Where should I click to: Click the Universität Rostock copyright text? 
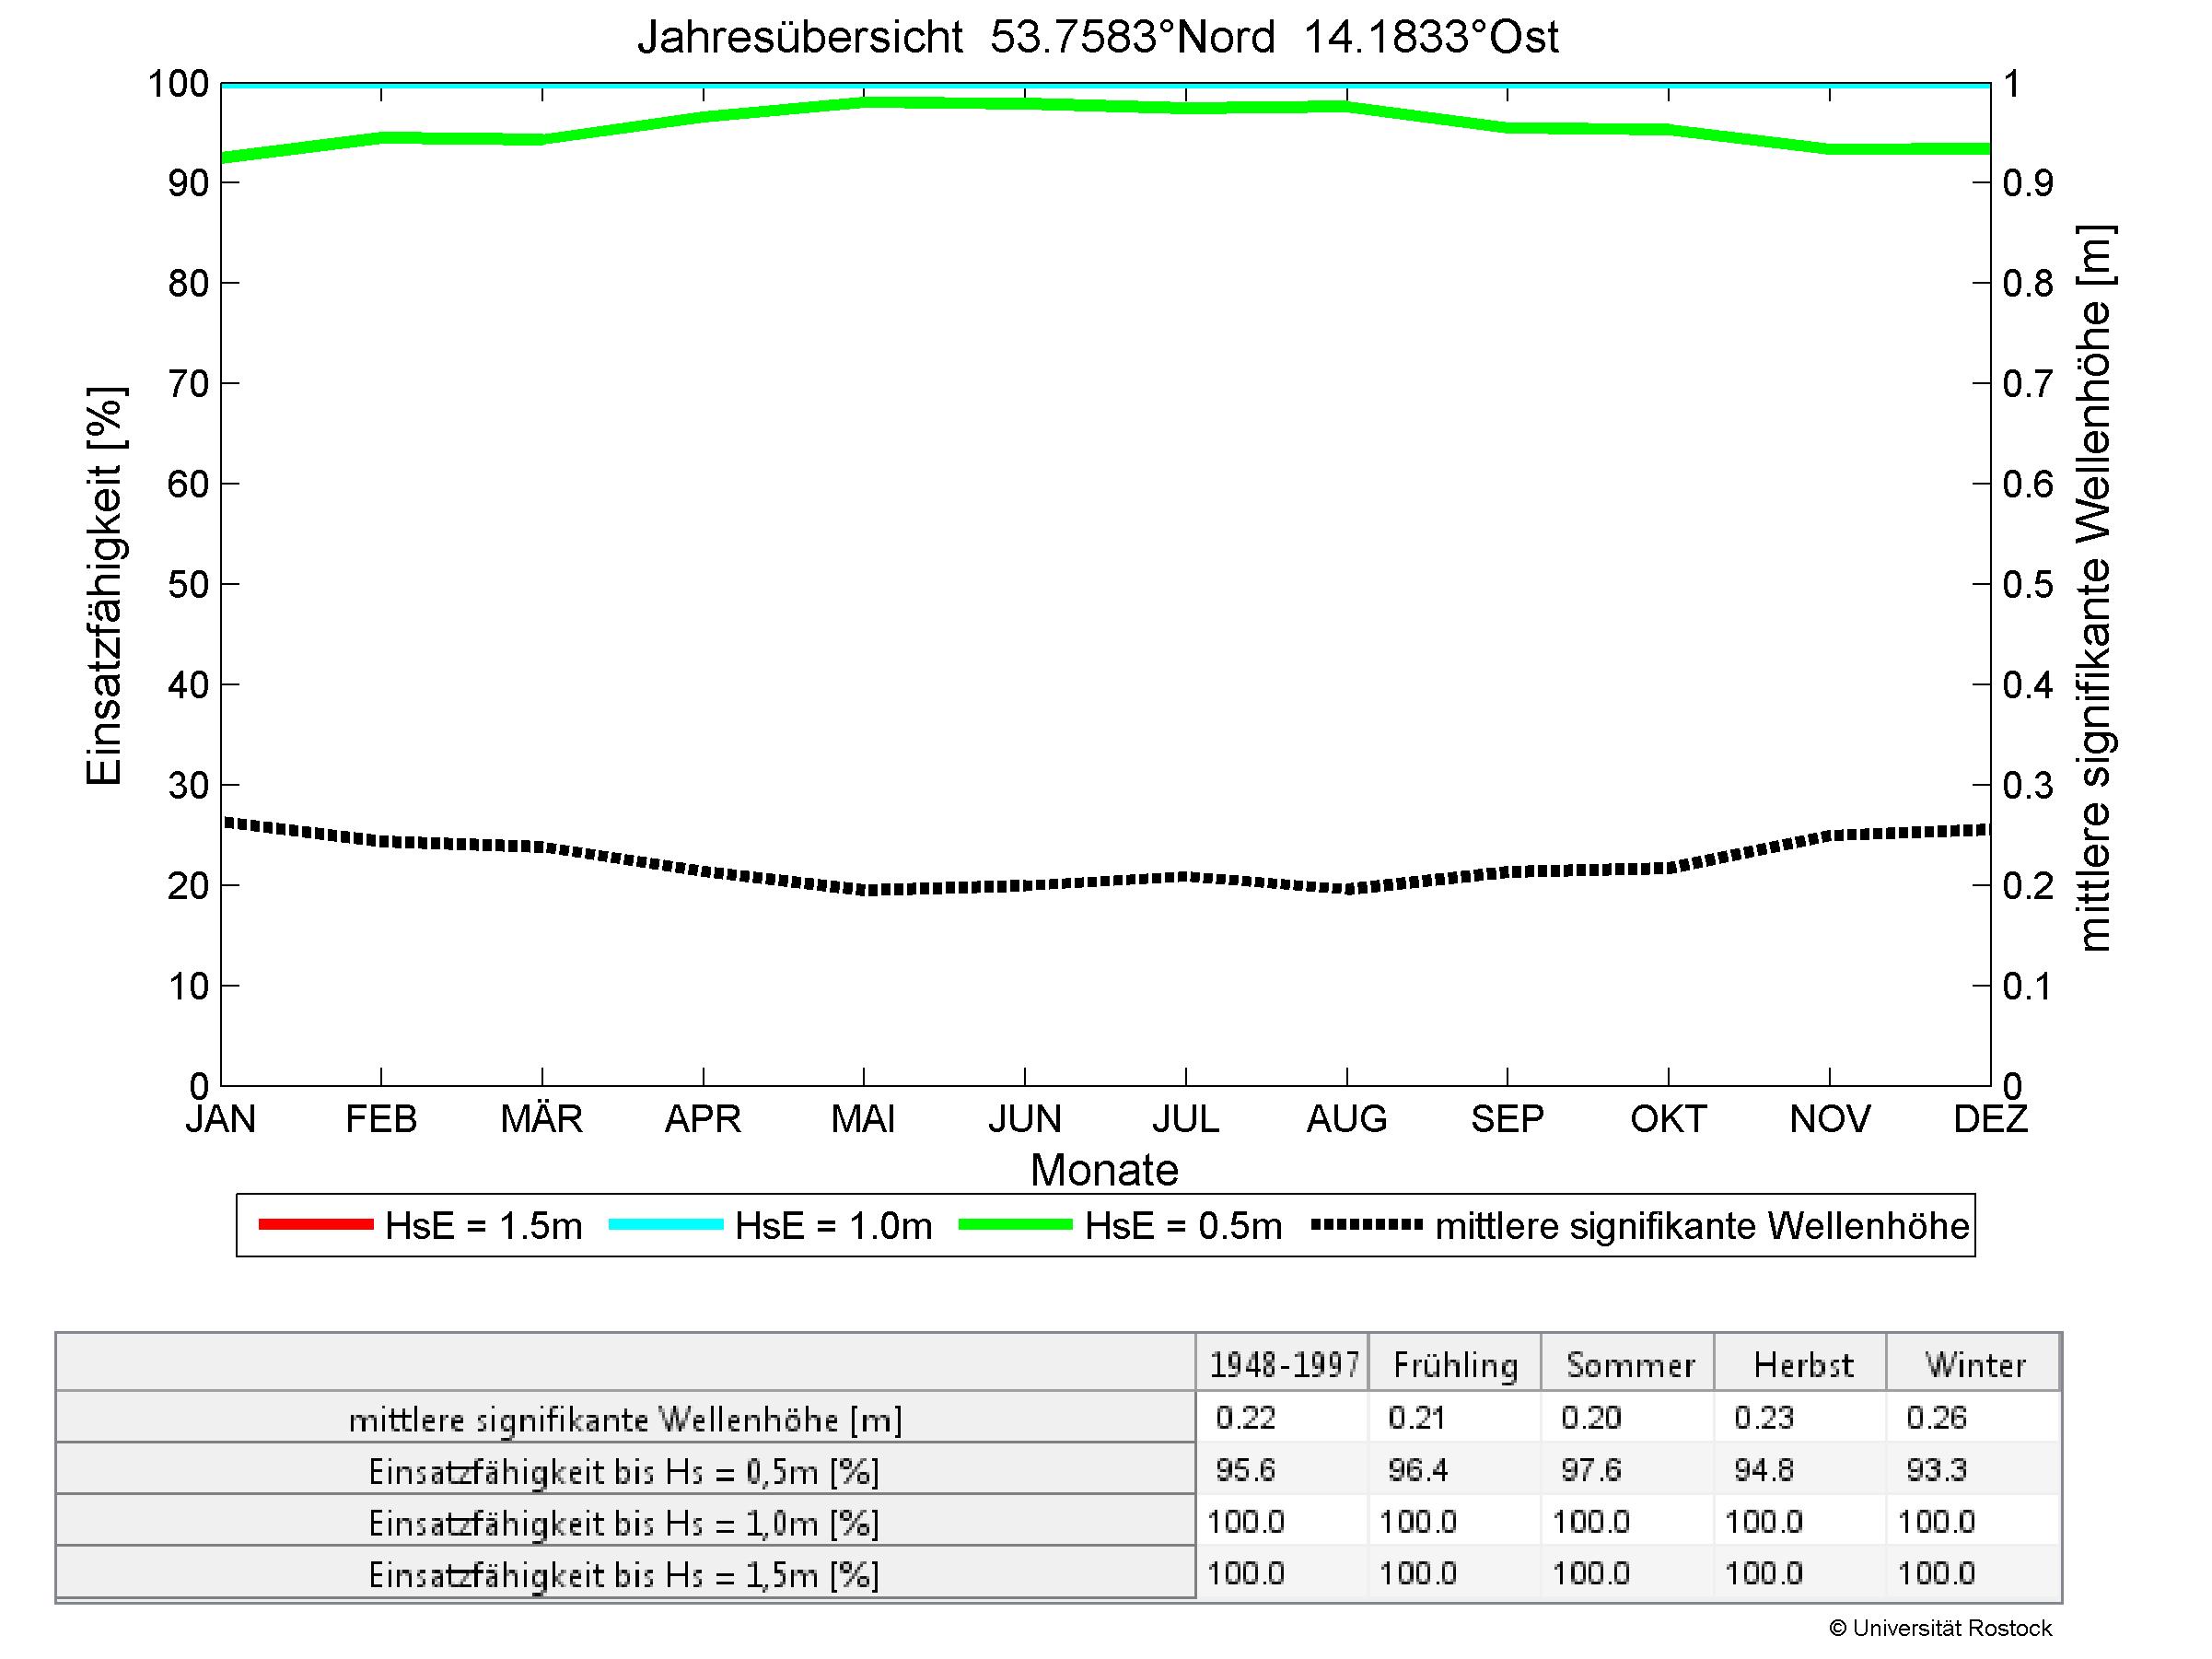(1940, 1629)
